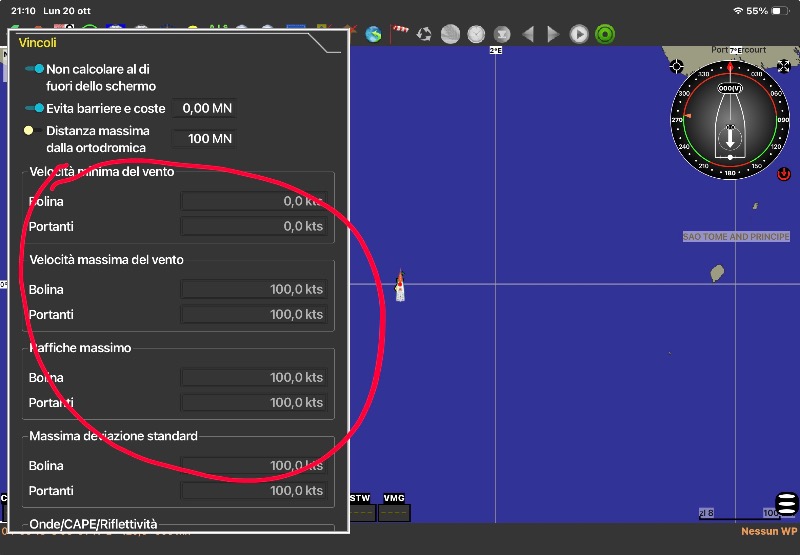
Task: Toggle 'Non calcolare al di fuori dello schermo'
Action: pyautogui.click(x=35, y=69)
